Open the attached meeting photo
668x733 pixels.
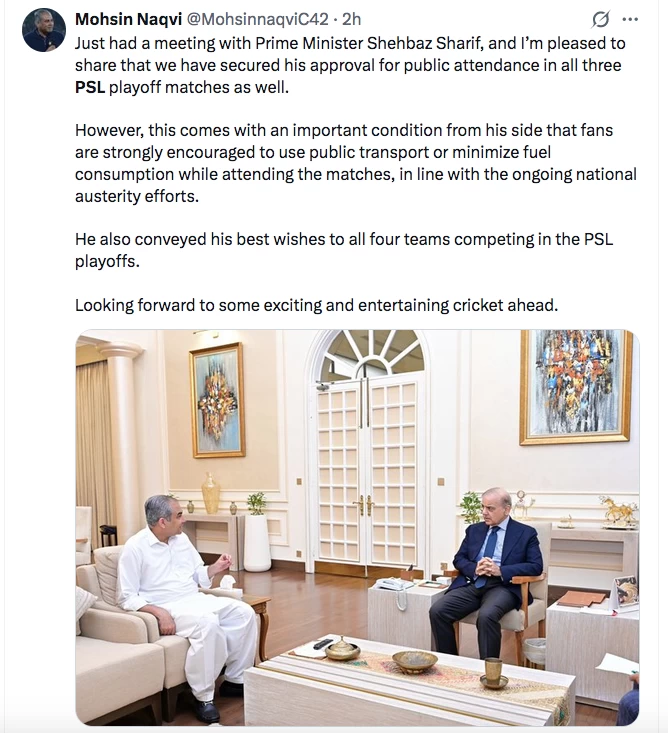click(x=357, y=527)
